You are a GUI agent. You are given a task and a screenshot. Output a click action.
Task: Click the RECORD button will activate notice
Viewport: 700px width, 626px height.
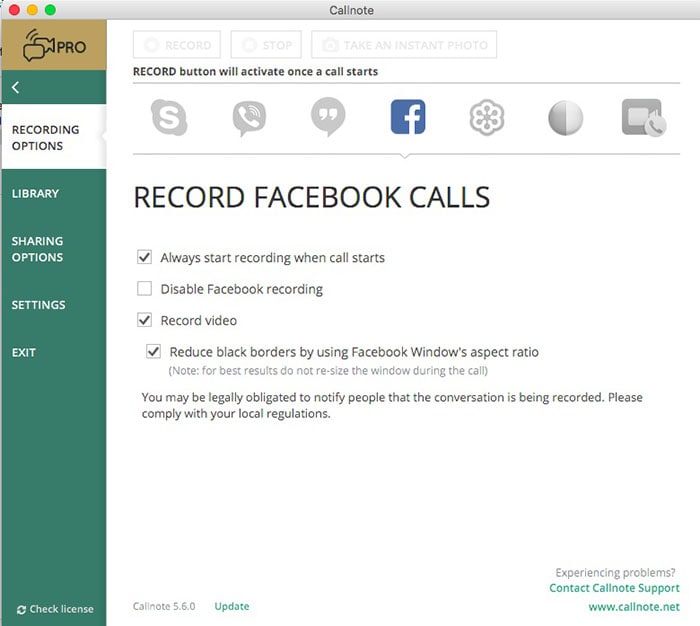pyautogui.click(x=255, y=71)
